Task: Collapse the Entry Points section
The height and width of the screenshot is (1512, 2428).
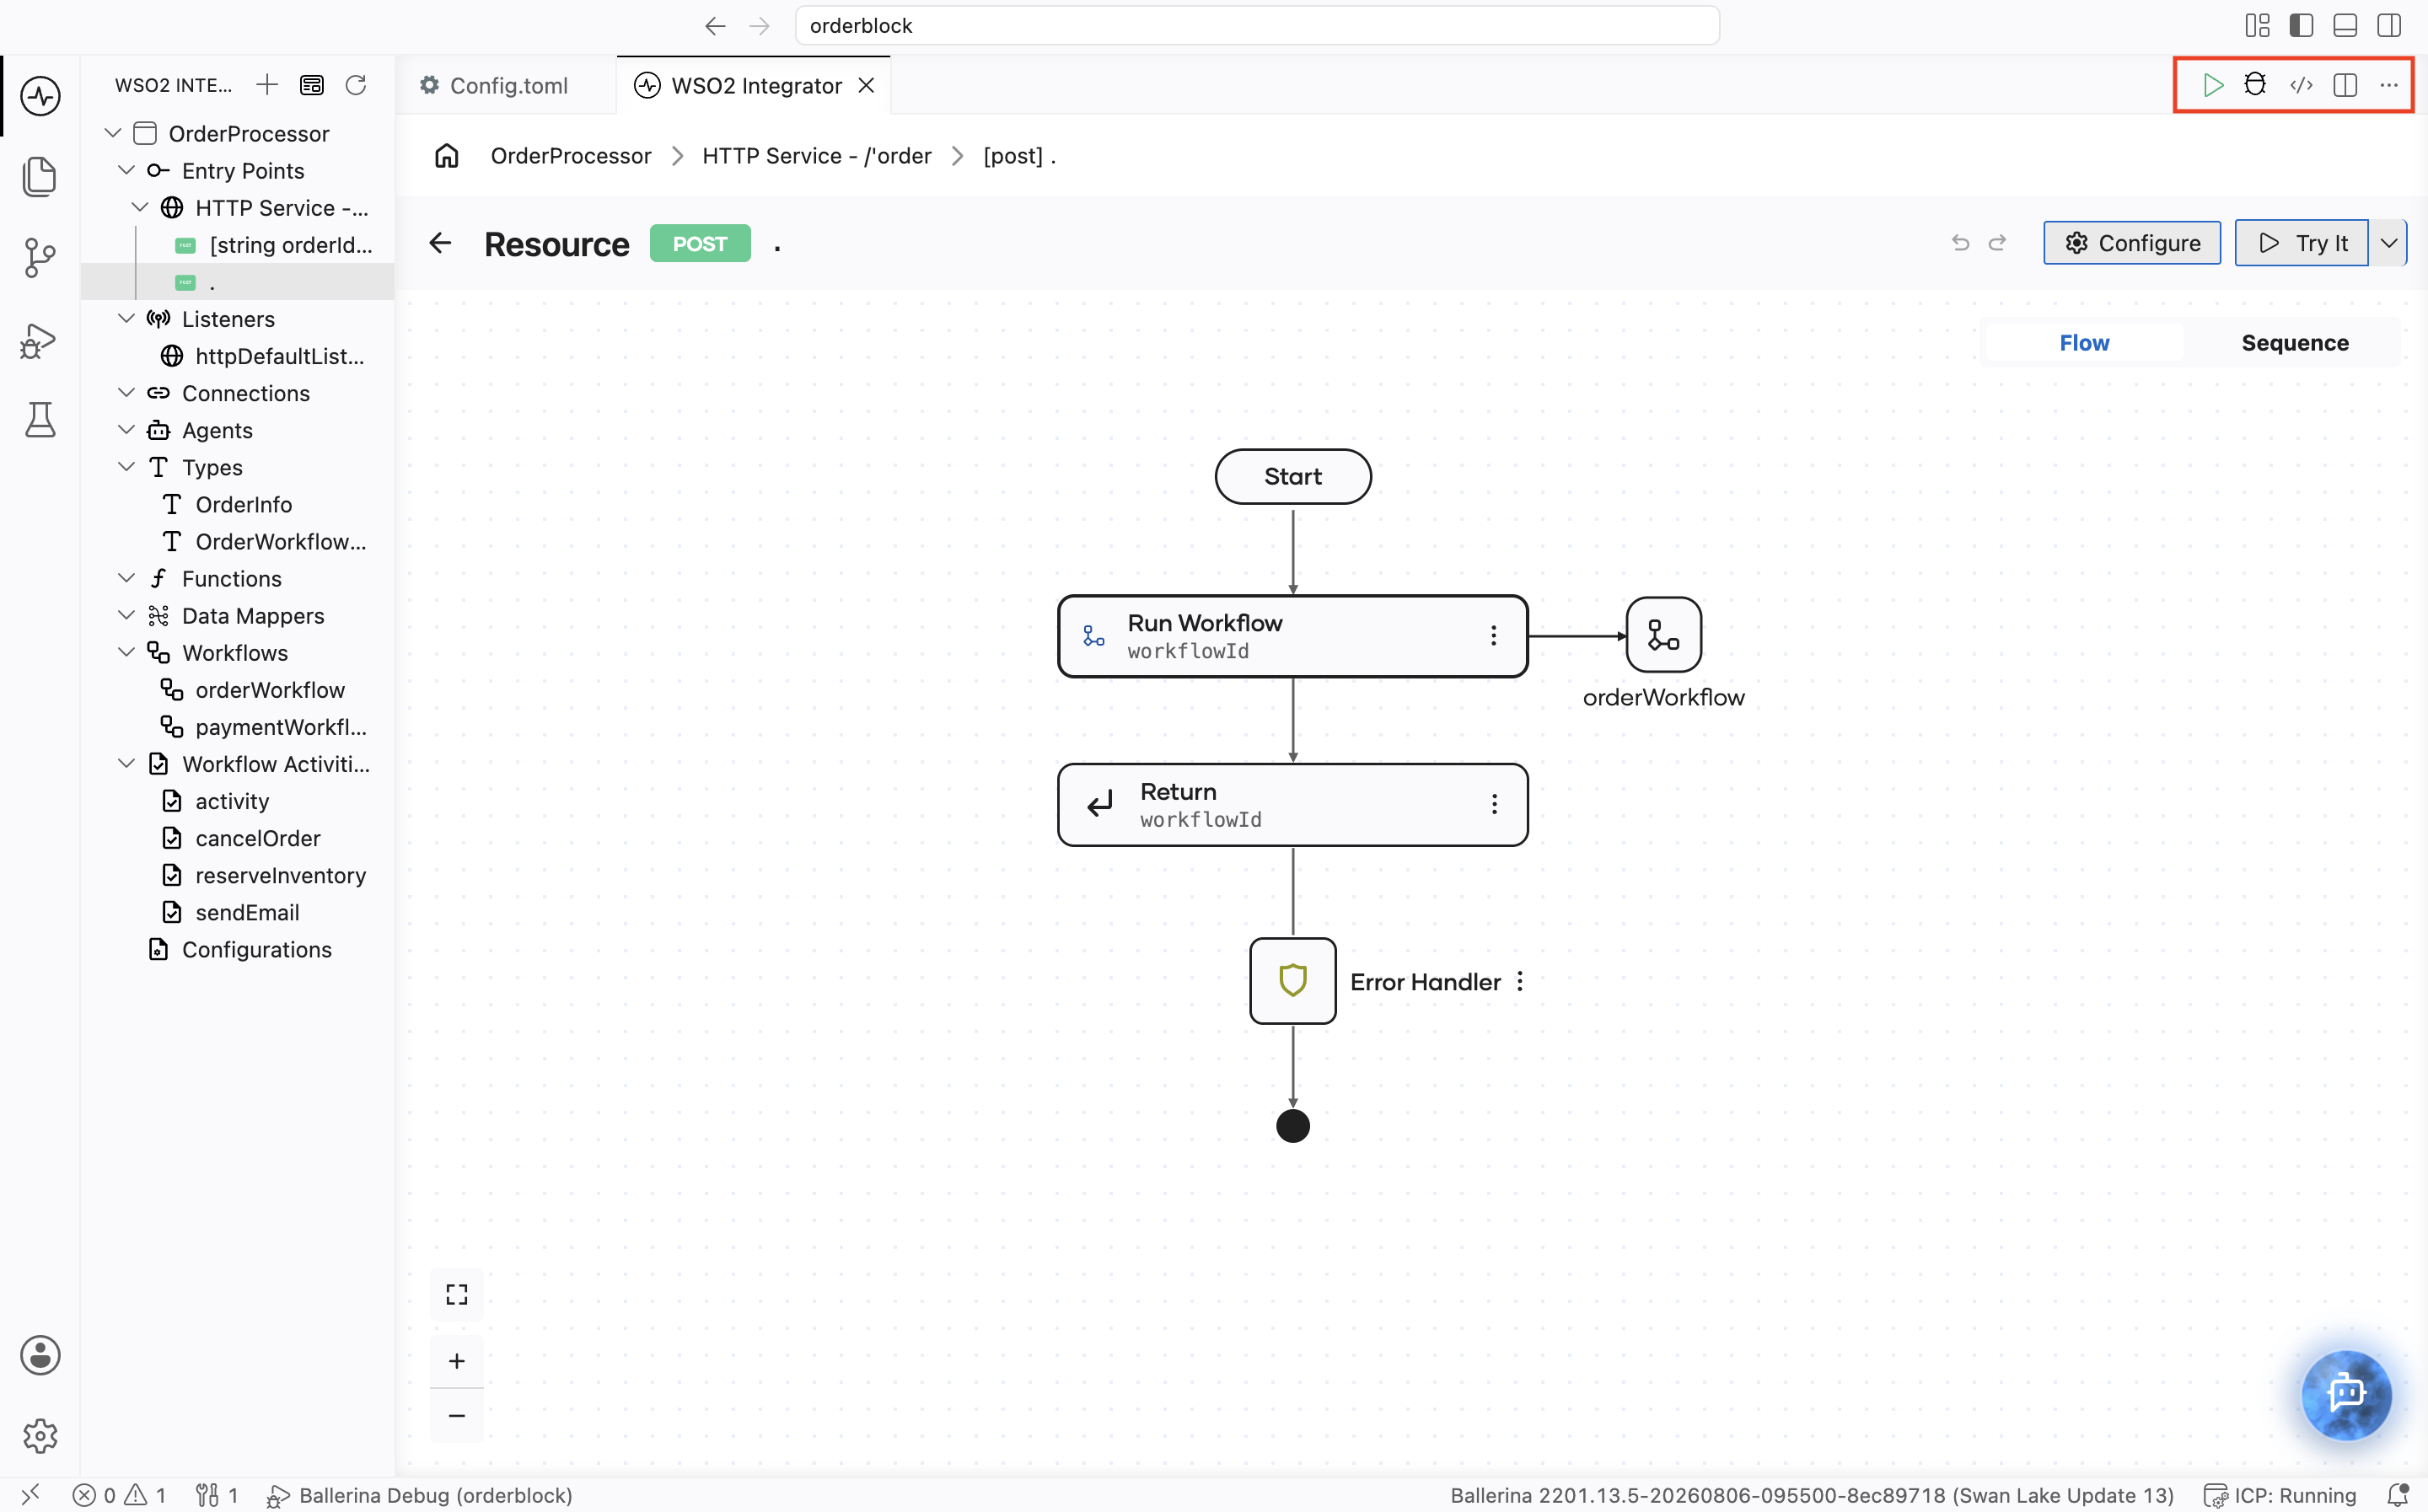Action: point(126,170)
